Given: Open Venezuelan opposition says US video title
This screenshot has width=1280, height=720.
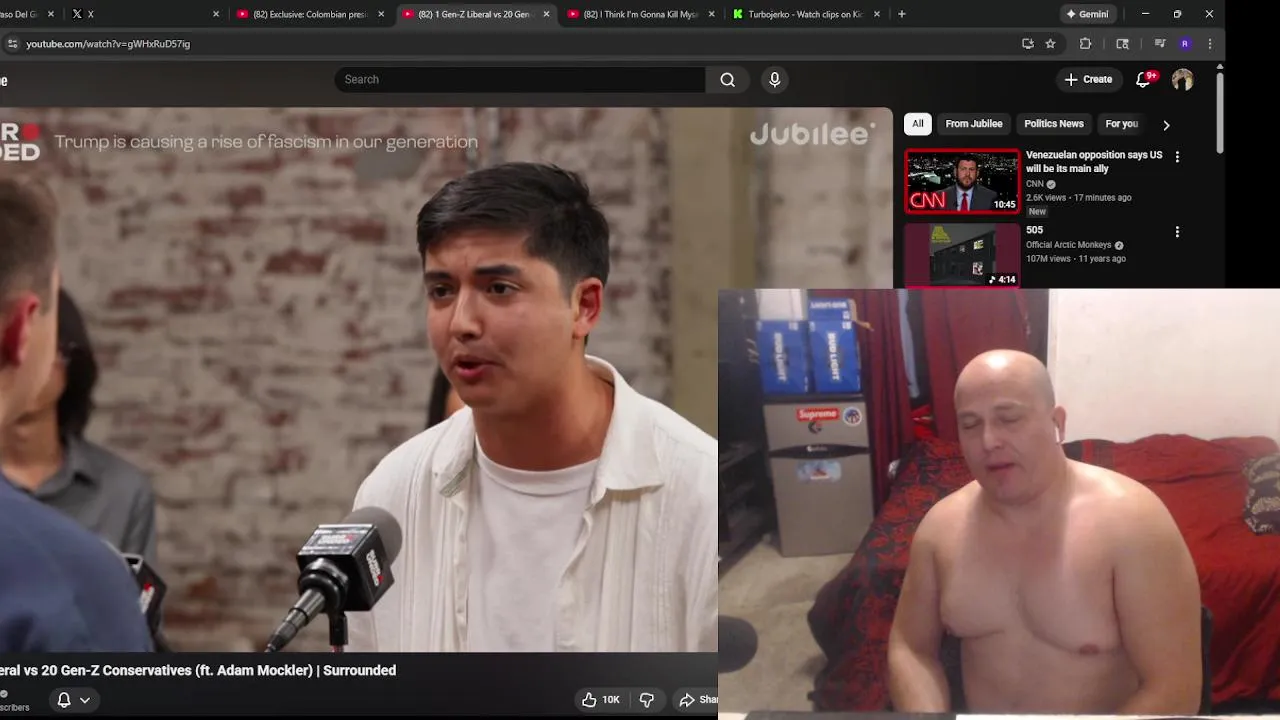Looking at the screenshot, I should pyautogui.click(x=1094, y=162).
